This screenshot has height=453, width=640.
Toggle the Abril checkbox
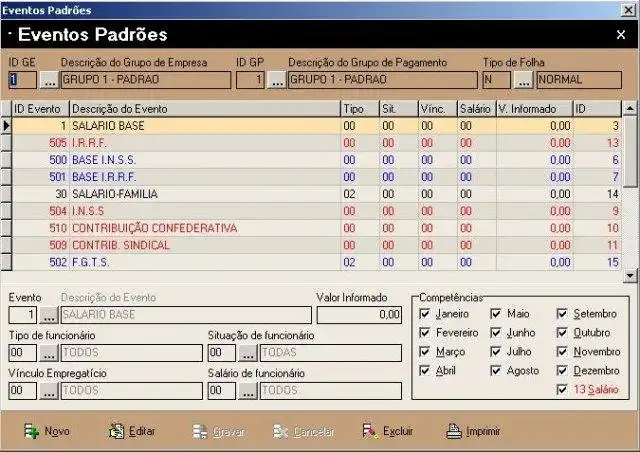[424, 370]
